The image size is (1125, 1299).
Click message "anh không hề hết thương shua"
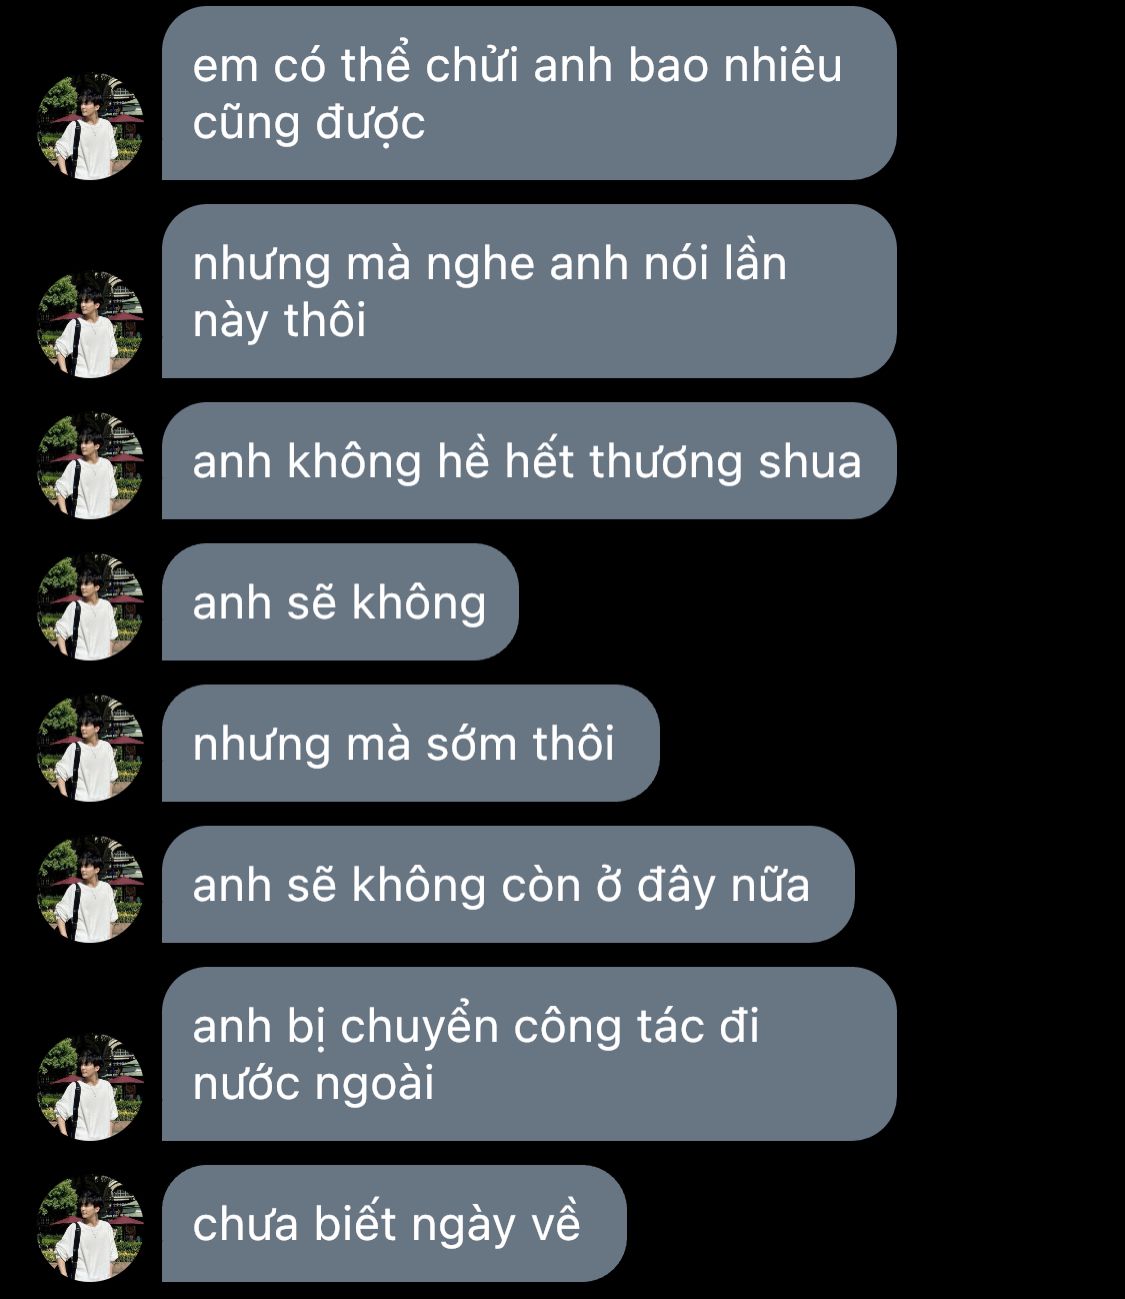(x=529, y=461)
